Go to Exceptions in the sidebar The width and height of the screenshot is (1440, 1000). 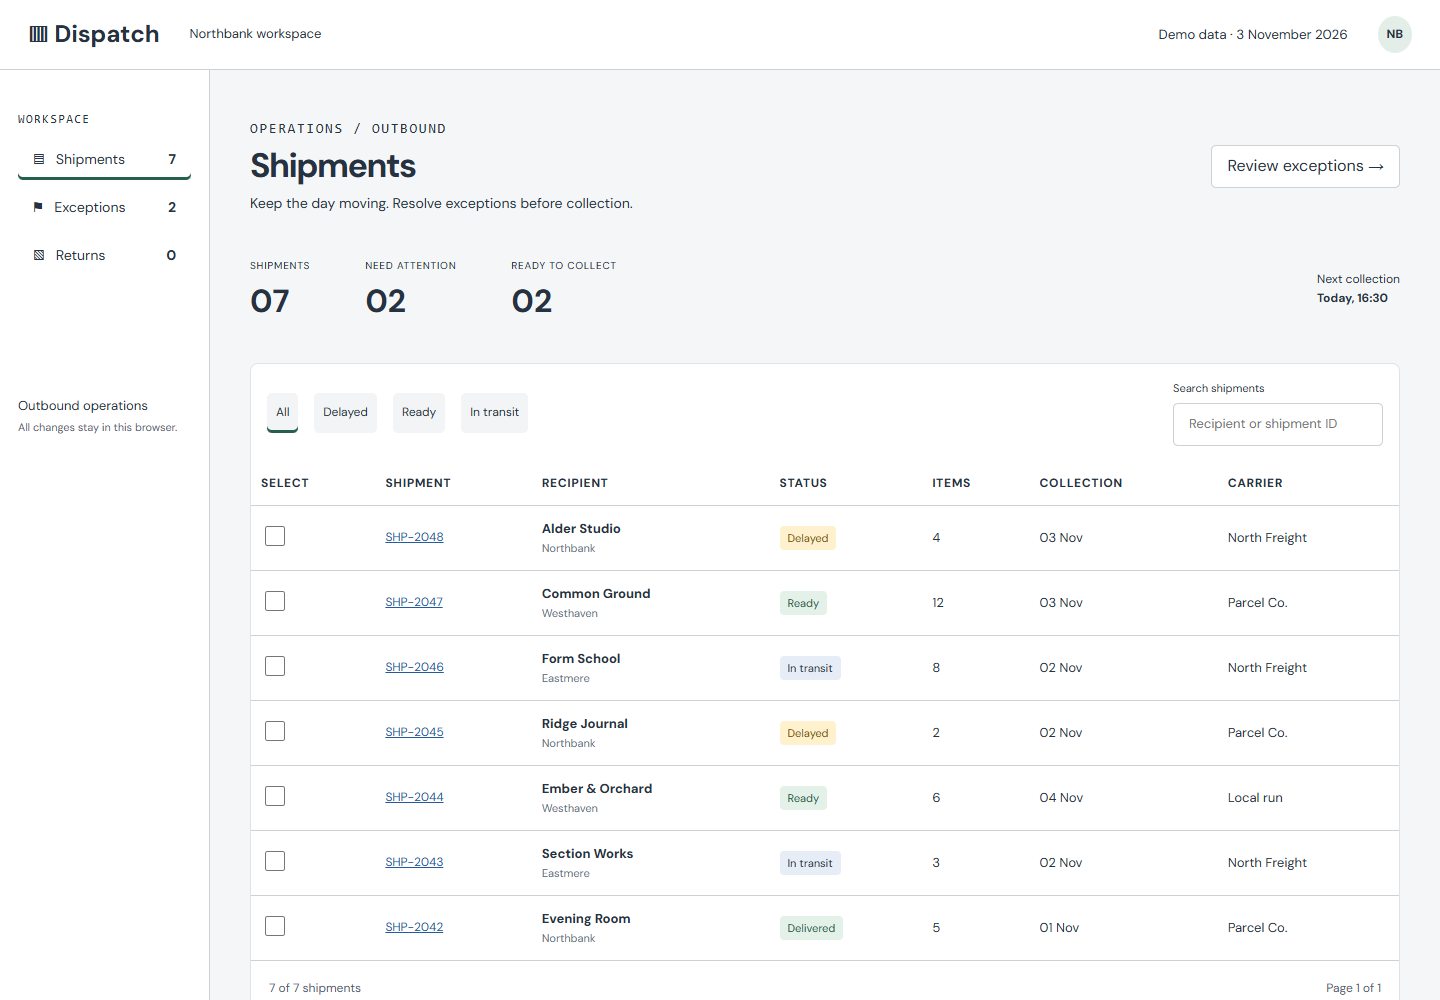click(104, 207)
